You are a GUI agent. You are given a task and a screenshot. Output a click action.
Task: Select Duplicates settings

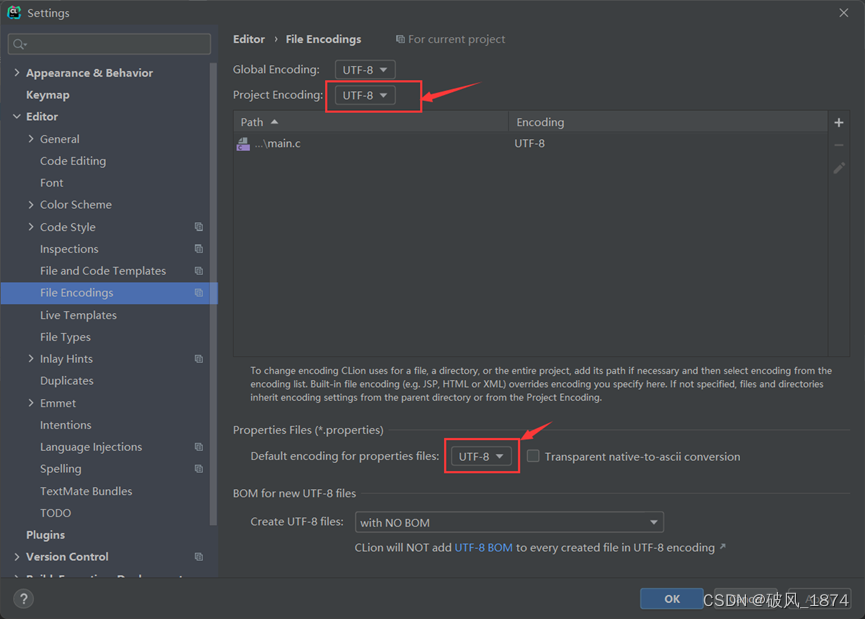click(67, 381)
